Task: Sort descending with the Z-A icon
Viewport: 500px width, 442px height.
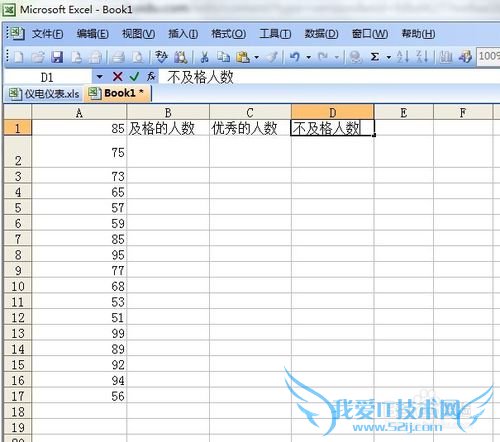Action: [x=422, y=57]
